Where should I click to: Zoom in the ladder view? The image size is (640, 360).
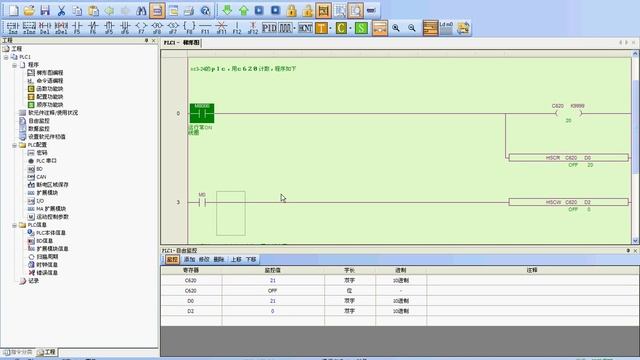396,28
